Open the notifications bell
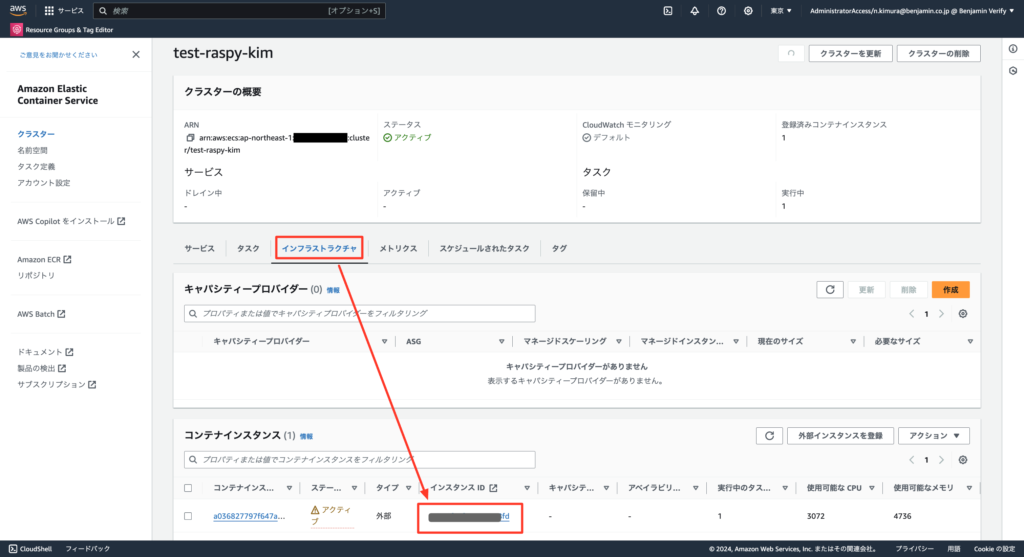This screenshot has height=557, width=1024. tap(694, 10)
